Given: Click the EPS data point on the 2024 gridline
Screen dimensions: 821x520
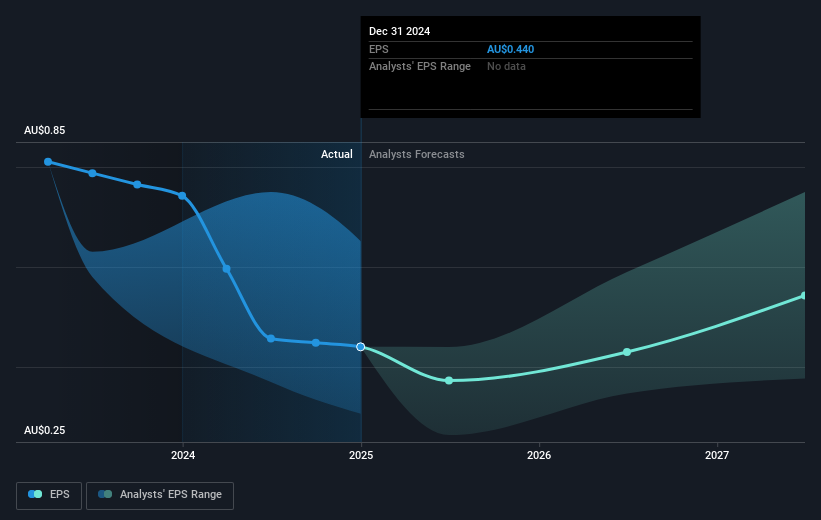Looking at the screenshot, I should tap(182, 195).
